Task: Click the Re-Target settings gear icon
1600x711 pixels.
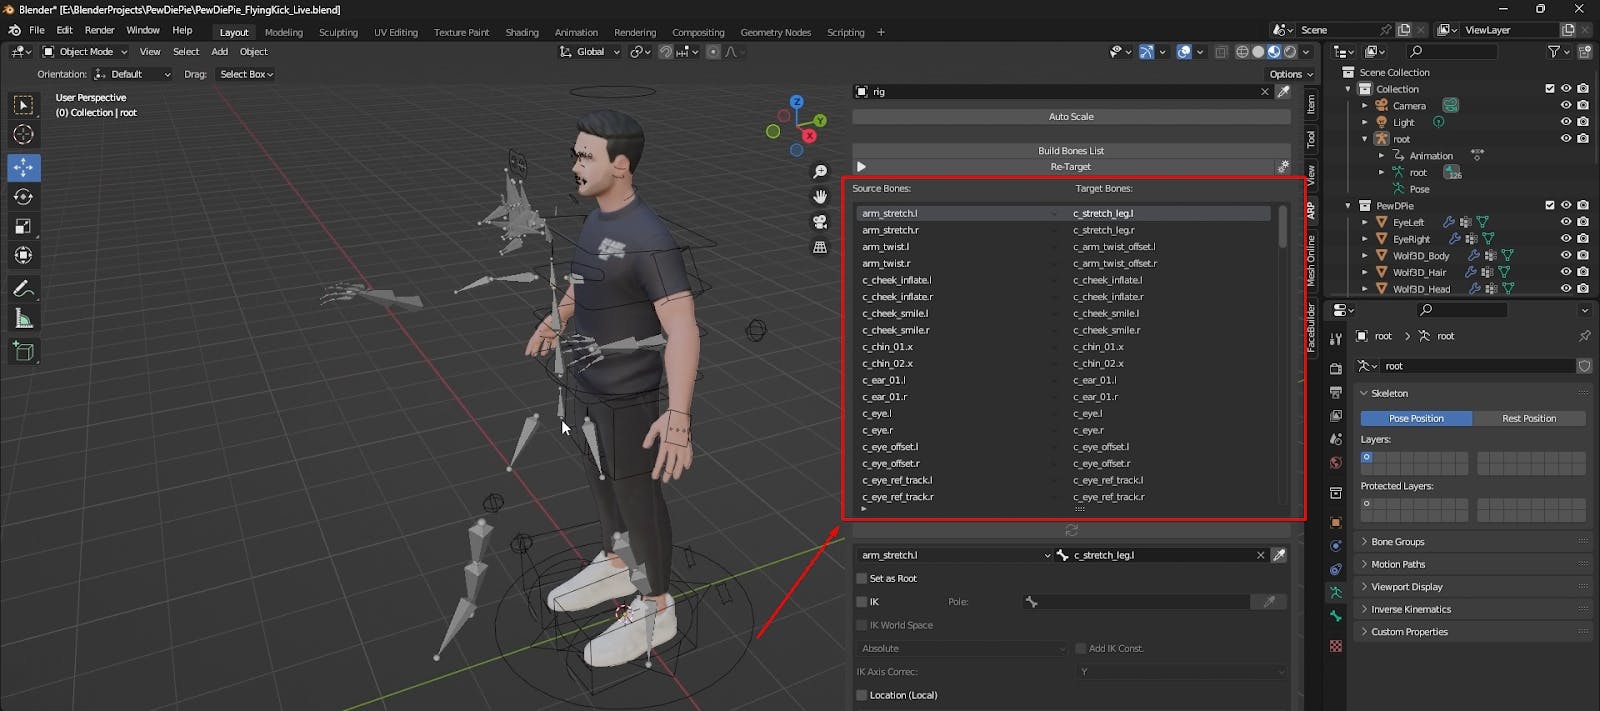Action: pos(1283,167)
